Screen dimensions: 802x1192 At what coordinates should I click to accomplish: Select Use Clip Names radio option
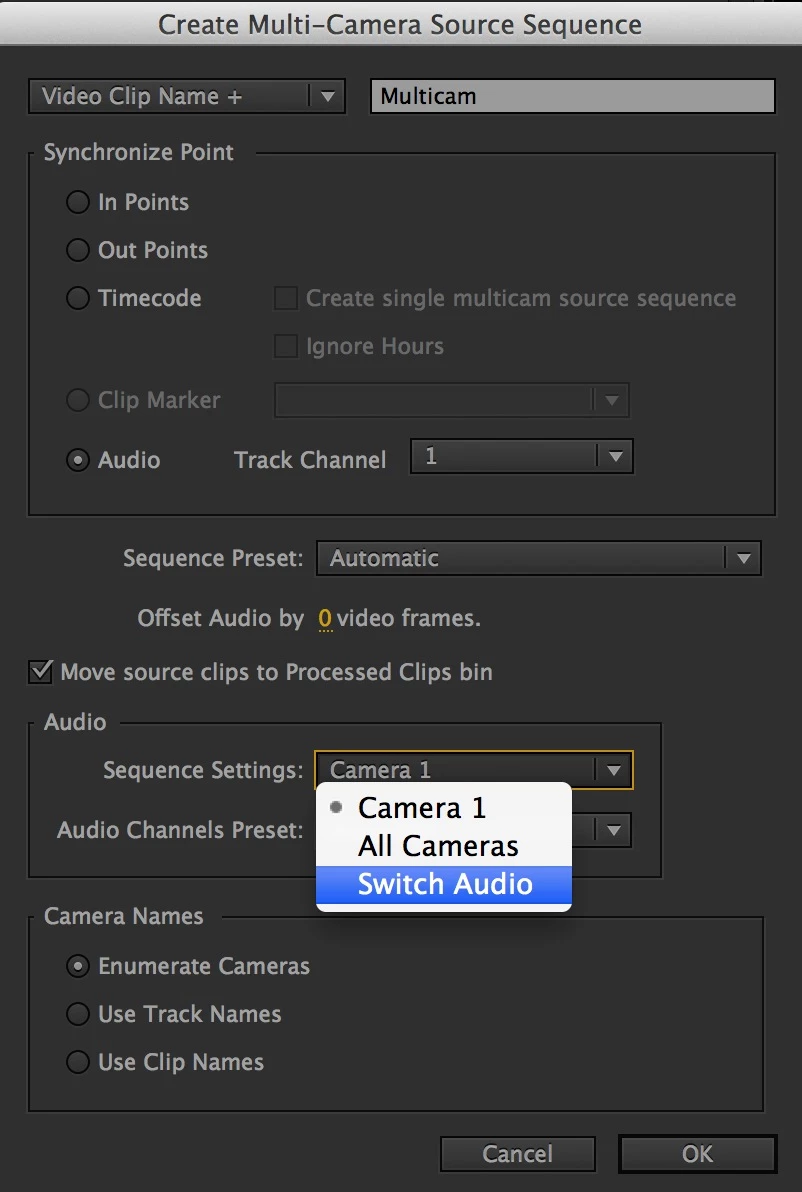click(78, 1062)
